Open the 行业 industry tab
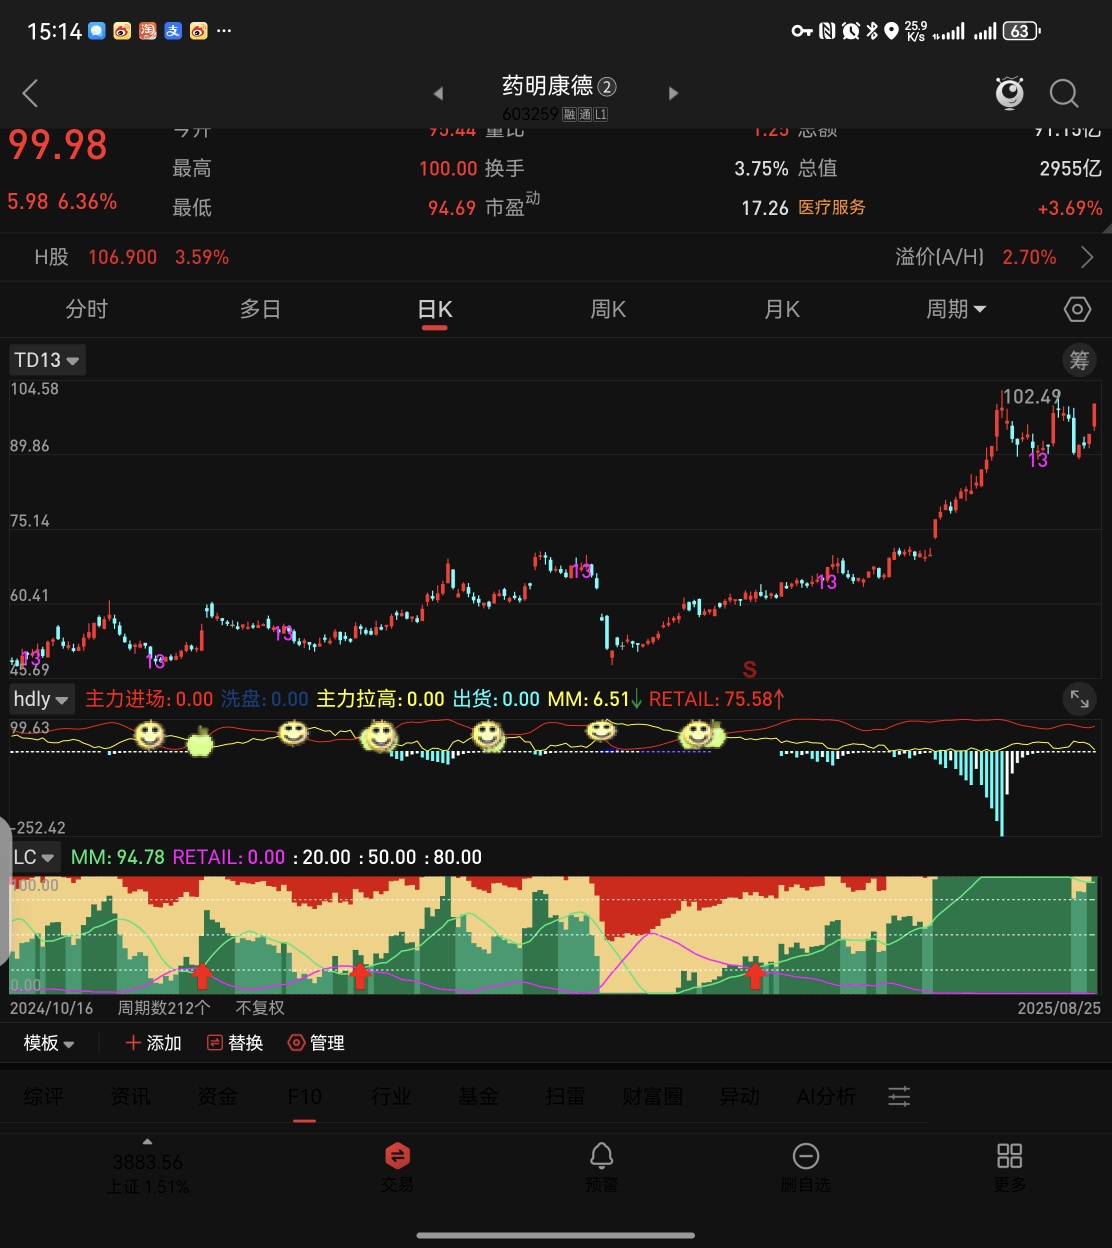 pos(391,1097)
